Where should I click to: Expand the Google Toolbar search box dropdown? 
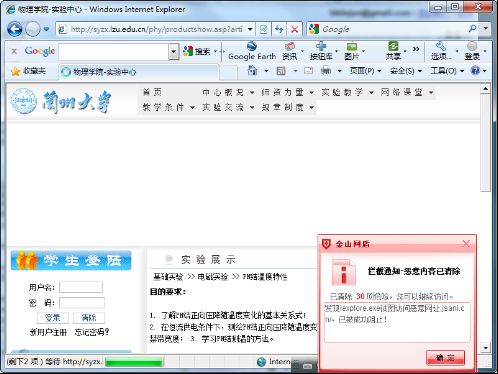point(174,52)
